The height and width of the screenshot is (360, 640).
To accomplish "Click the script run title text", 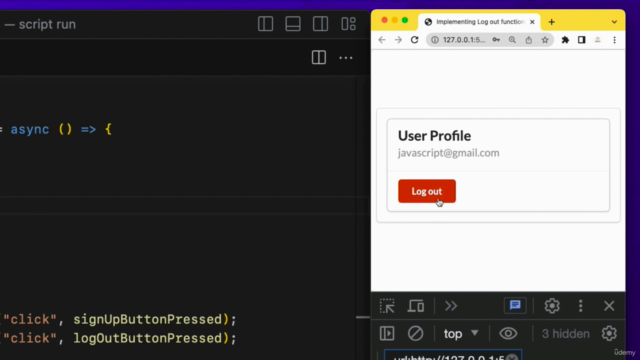I will point(47,24).
